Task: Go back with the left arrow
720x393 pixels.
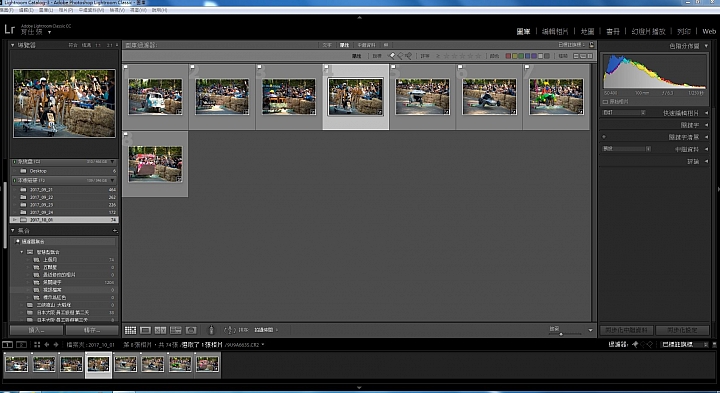Action: 47,344
